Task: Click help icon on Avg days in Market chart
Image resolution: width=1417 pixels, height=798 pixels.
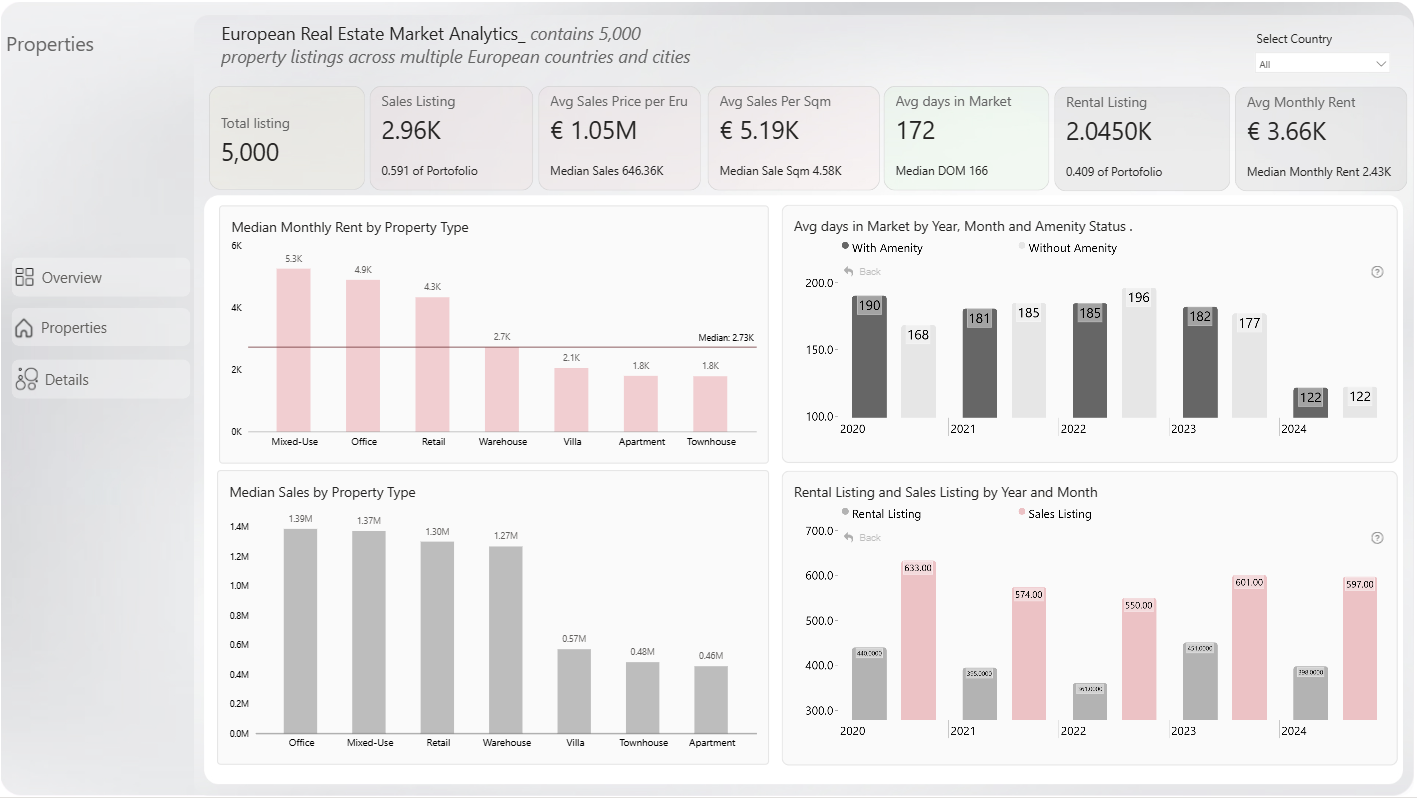Action: [x=1377, y=272]
